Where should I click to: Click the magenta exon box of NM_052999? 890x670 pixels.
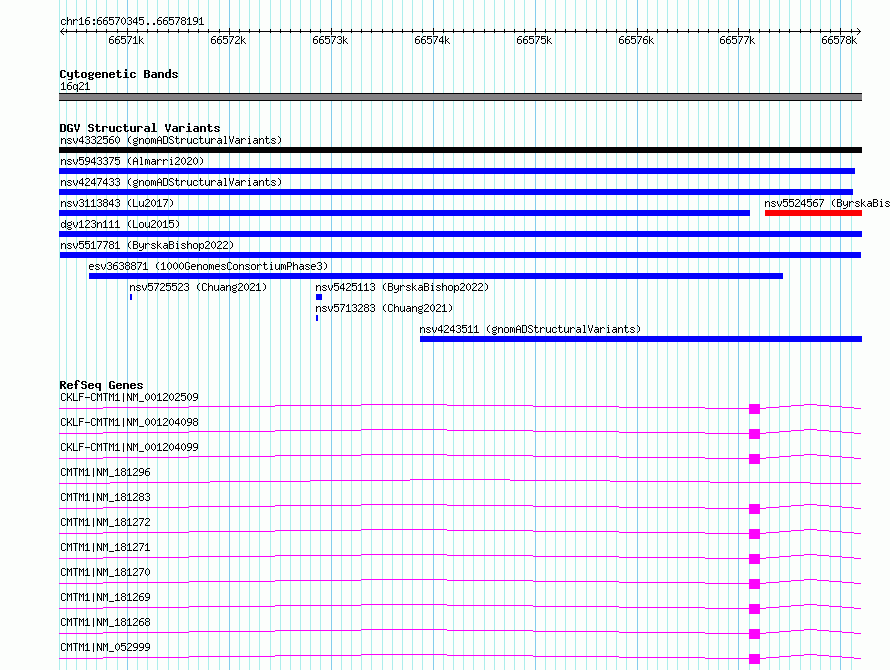tap(754, 659)
